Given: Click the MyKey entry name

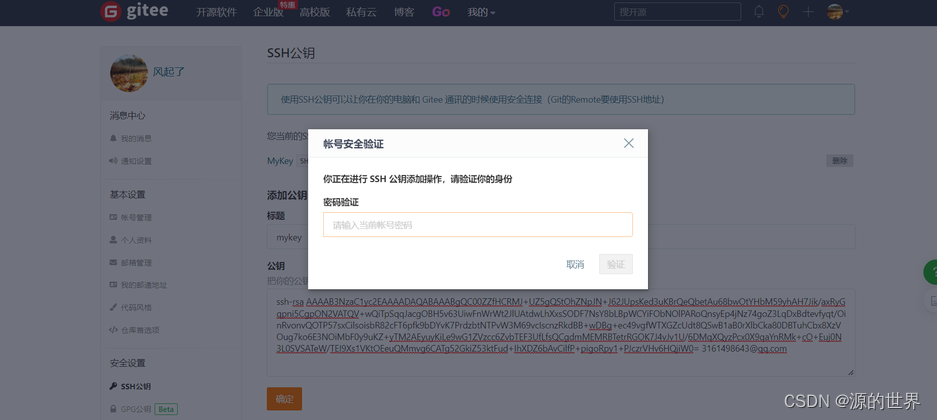Looking at the screenshot, I should click(280, 161).
